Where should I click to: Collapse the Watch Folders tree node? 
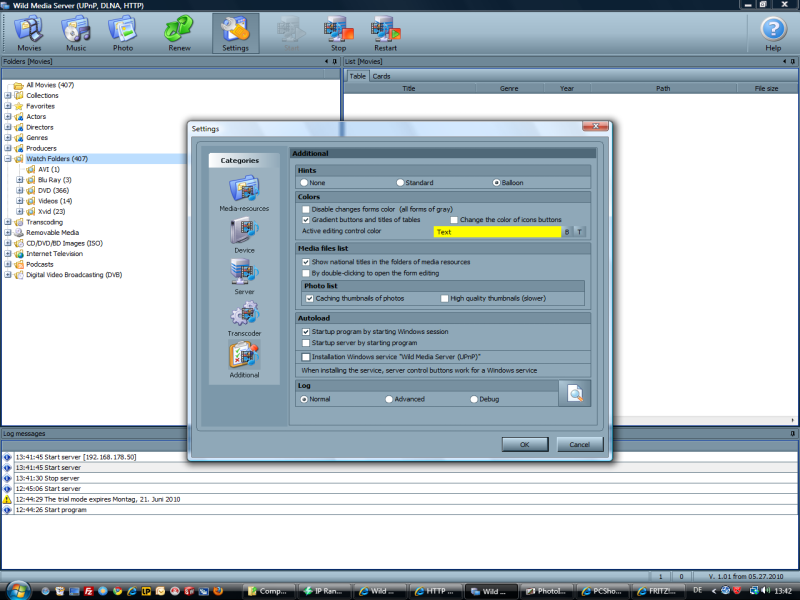[8, 159]
